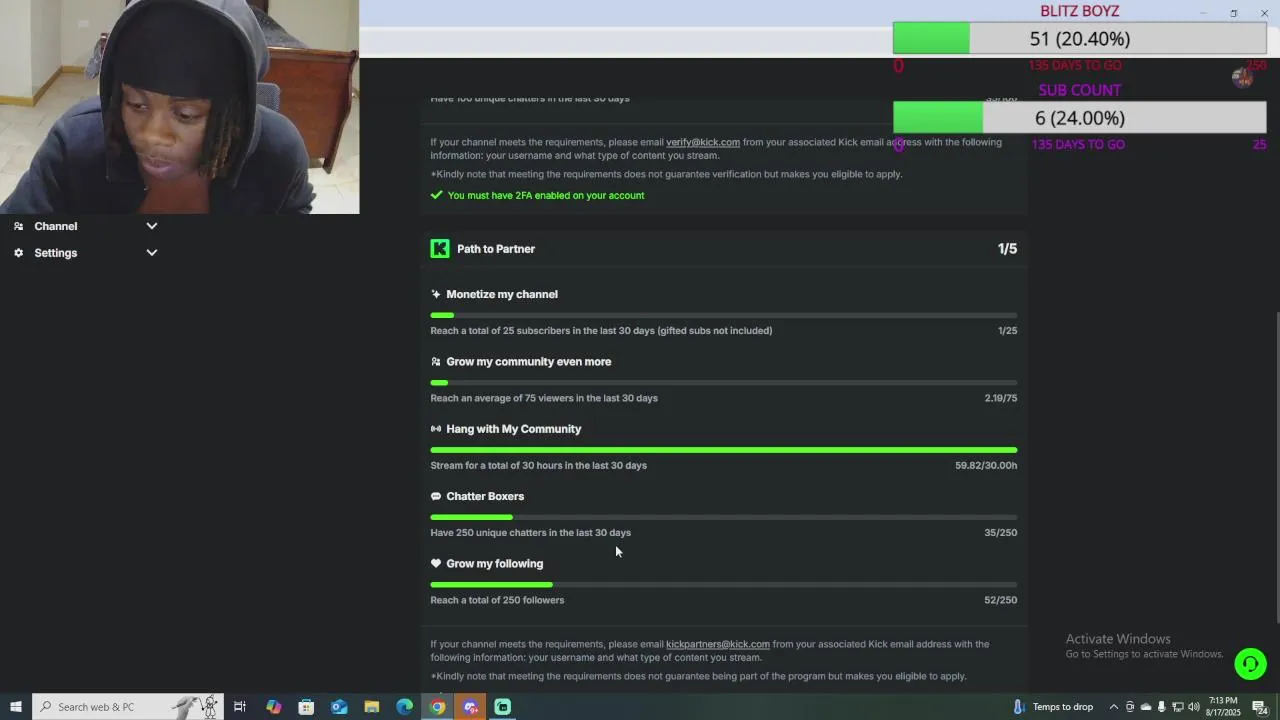Click the page vertical scrollbar
This screenshot has height=720, width=1280.
(x=1275, y=470)
